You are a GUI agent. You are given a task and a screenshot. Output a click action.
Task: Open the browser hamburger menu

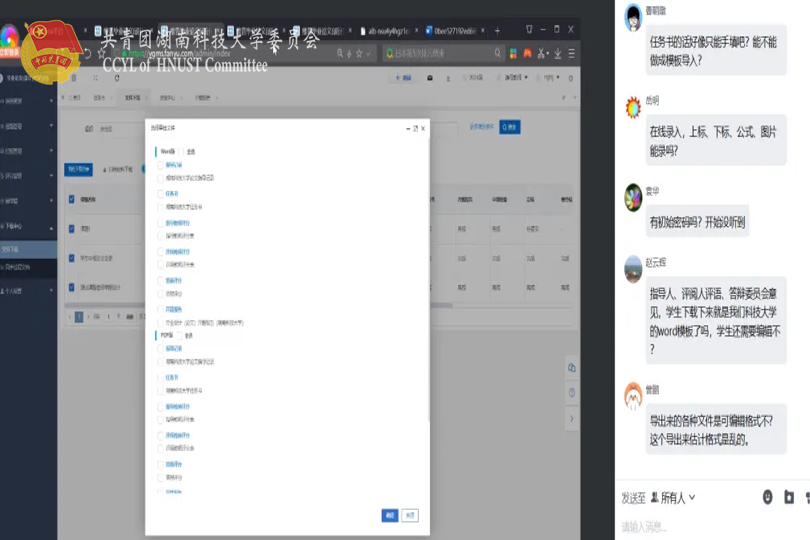(x=570, y=53)
